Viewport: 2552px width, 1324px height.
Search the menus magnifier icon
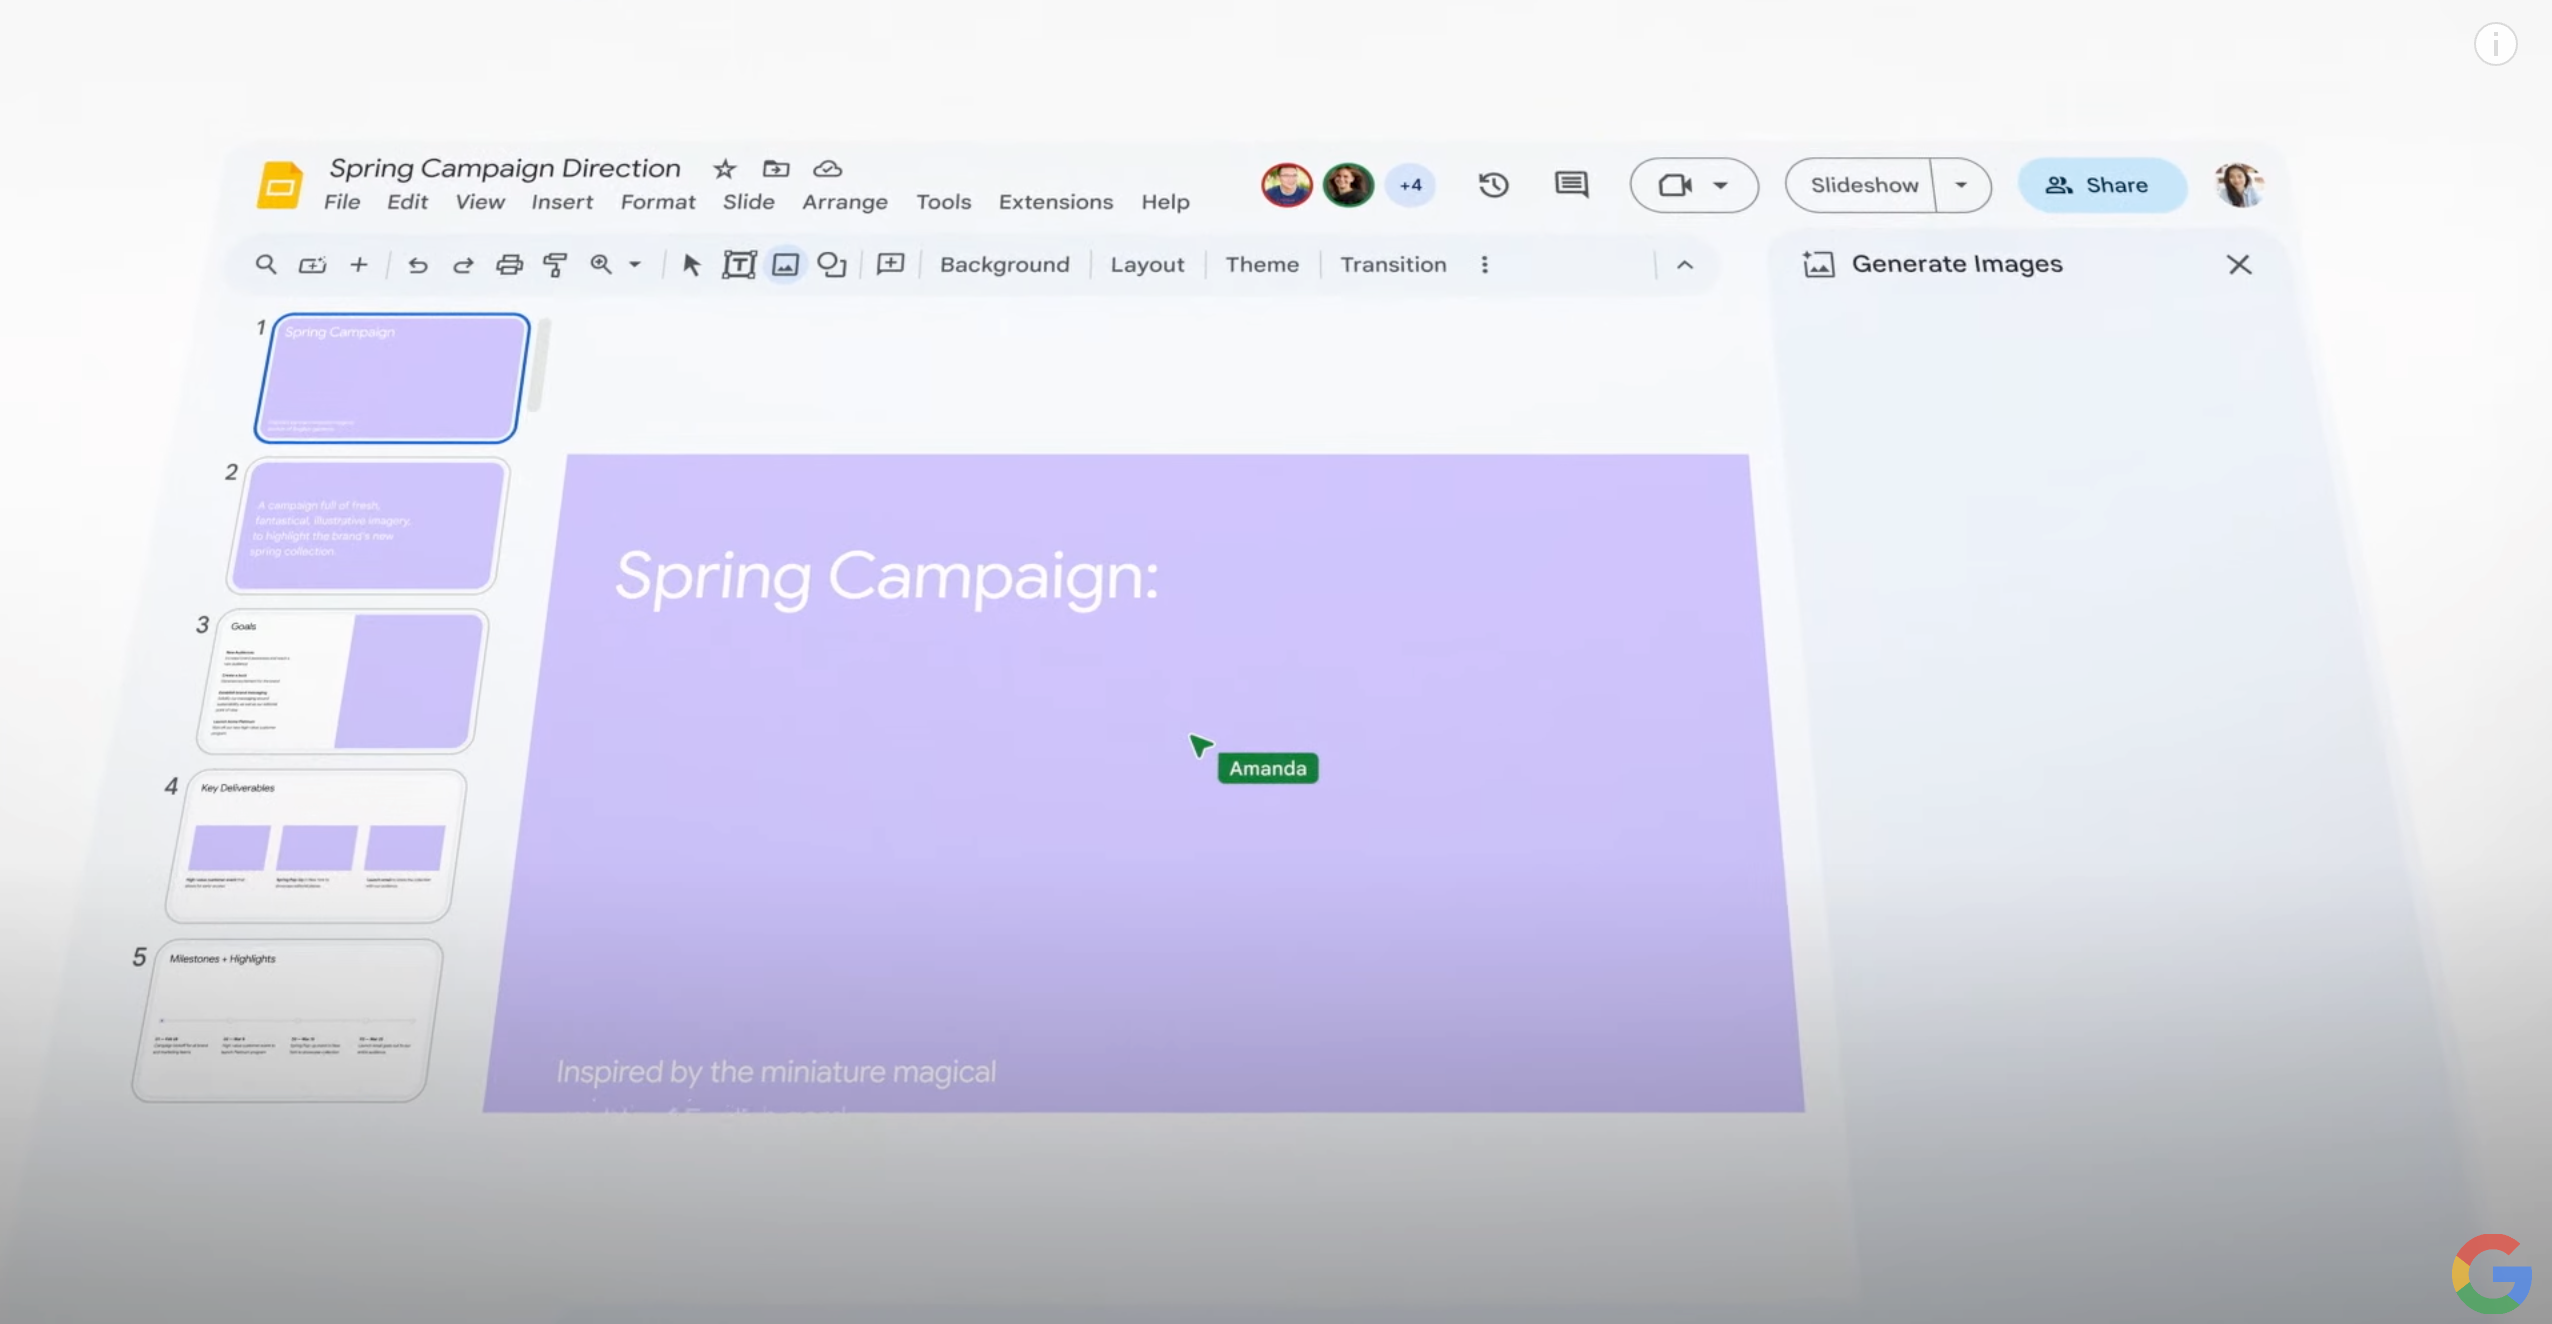click(x=266, y=264)
